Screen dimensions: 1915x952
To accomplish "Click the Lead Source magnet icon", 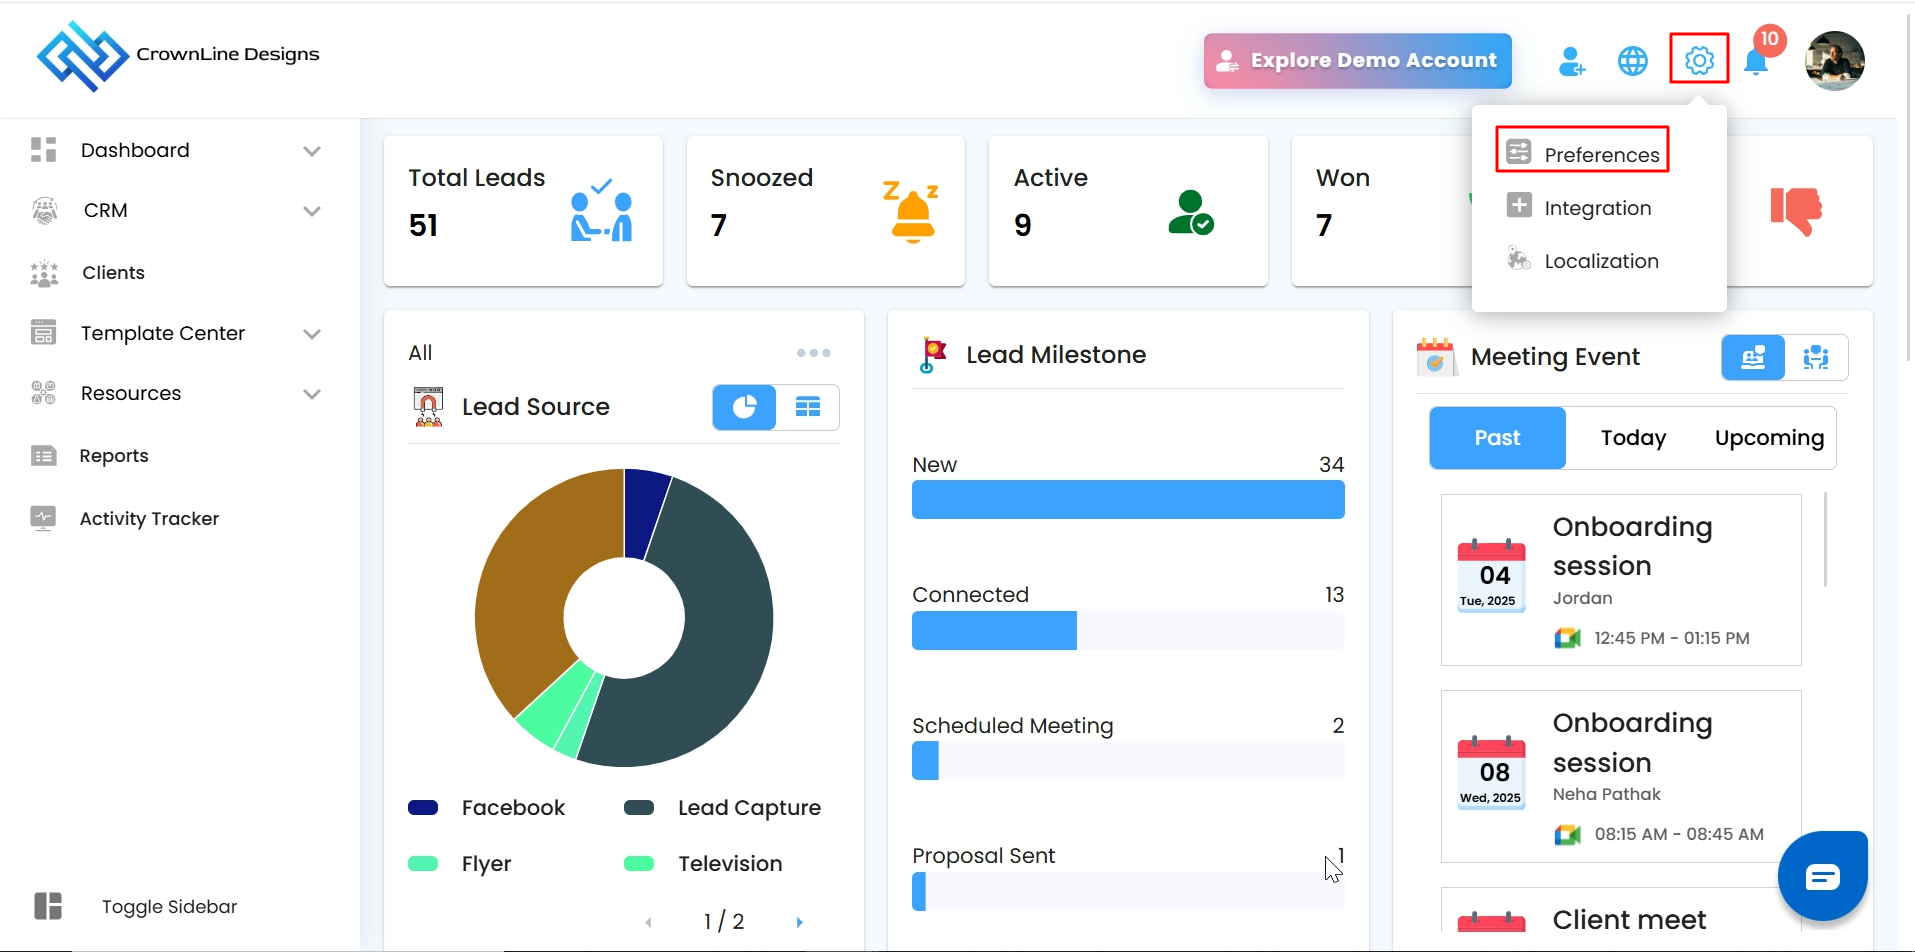I will coord(428,407).
